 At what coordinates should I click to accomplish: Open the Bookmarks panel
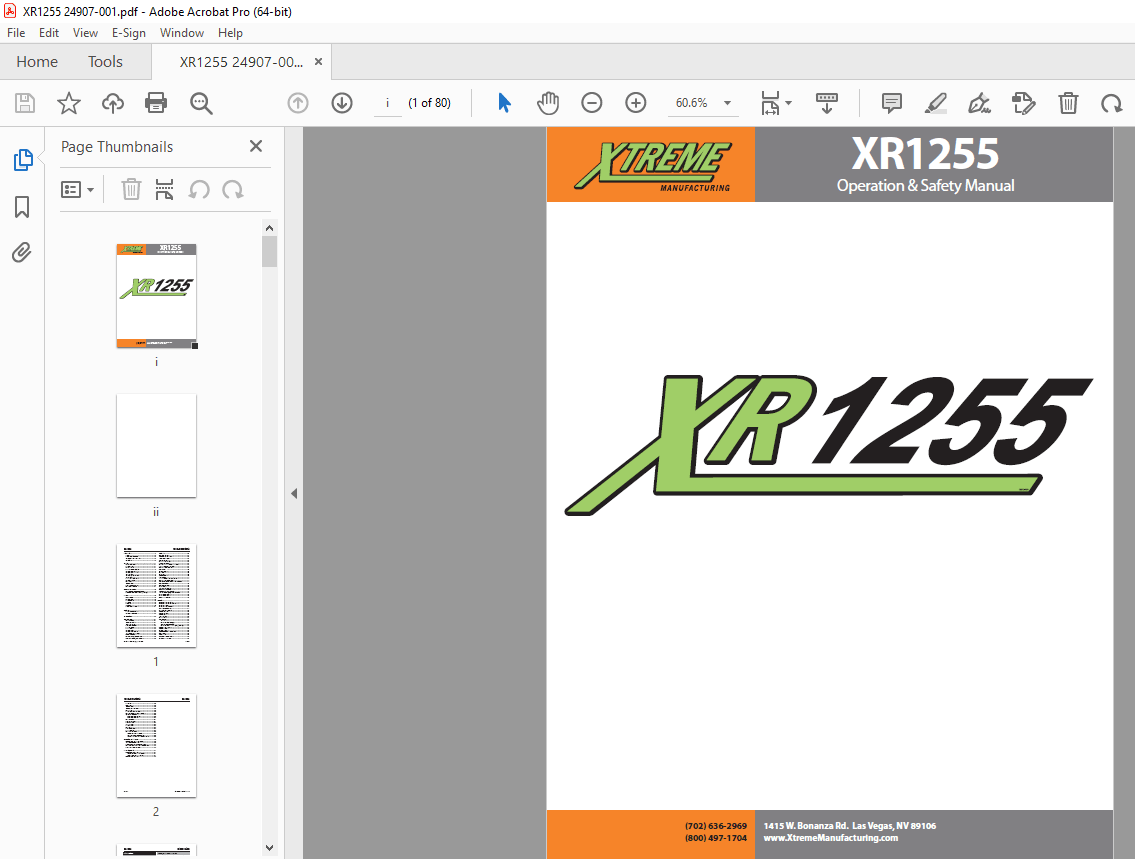(x=22, y=206)
